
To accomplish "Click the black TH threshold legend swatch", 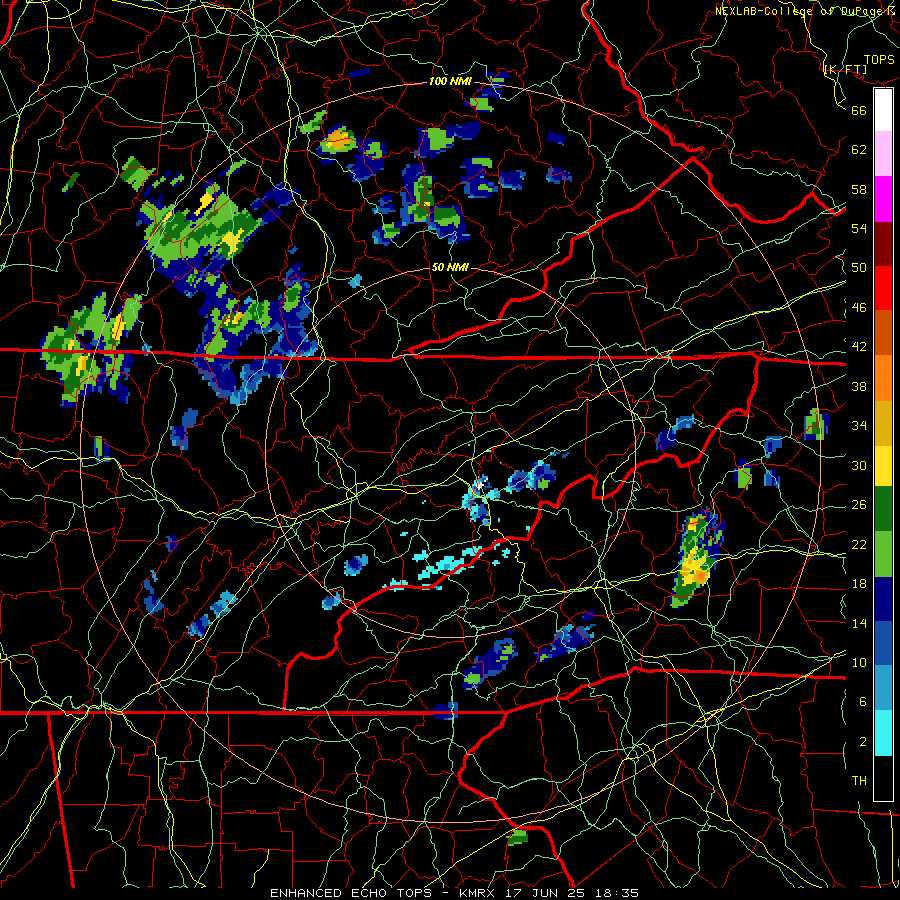I will pyautogui.click(x=883, y=778).
